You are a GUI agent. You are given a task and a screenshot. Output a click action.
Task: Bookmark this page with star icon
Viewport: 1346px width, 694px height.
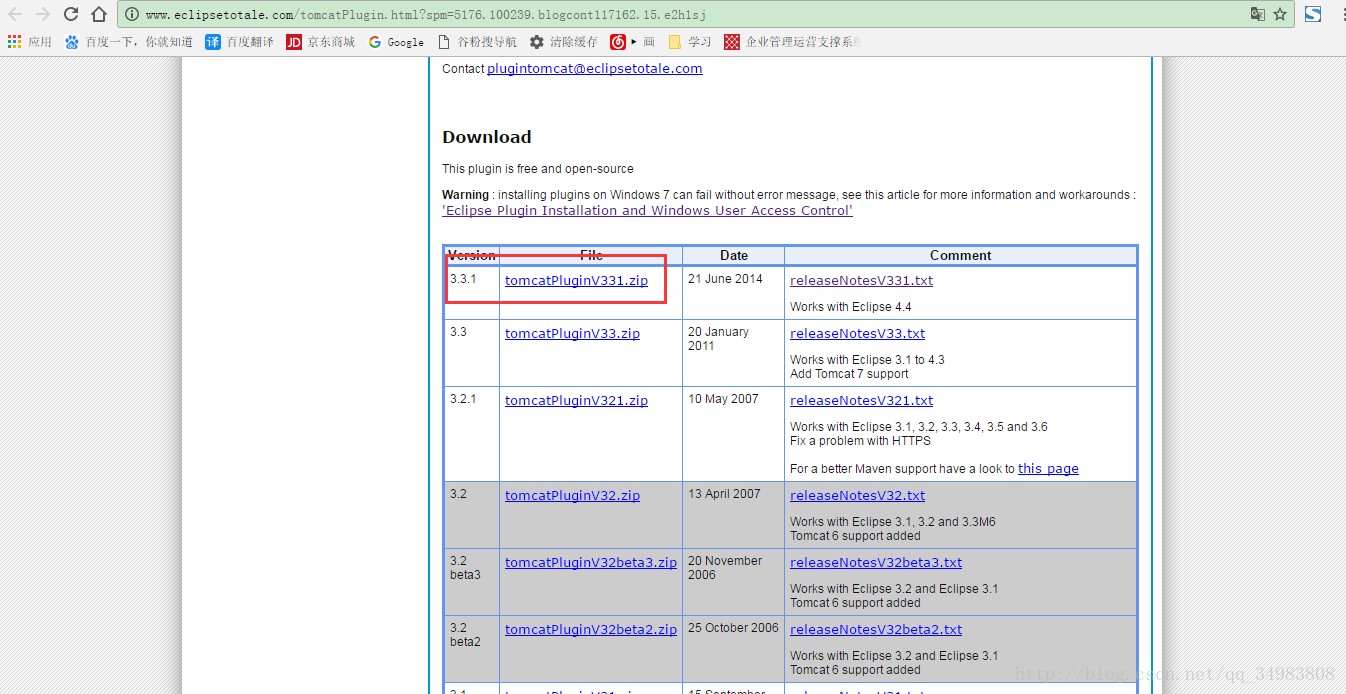pos(1280,14)
